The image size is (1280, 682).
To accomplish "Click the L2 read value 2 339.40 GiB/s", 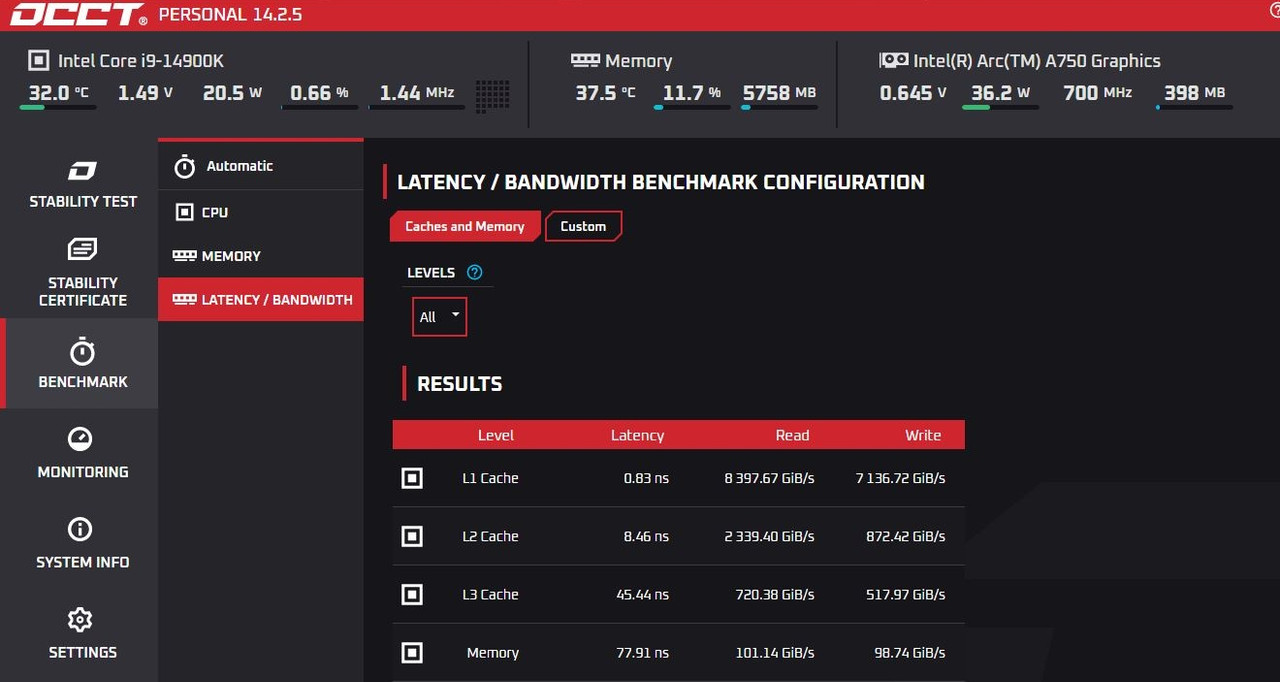I will (769, 536).
